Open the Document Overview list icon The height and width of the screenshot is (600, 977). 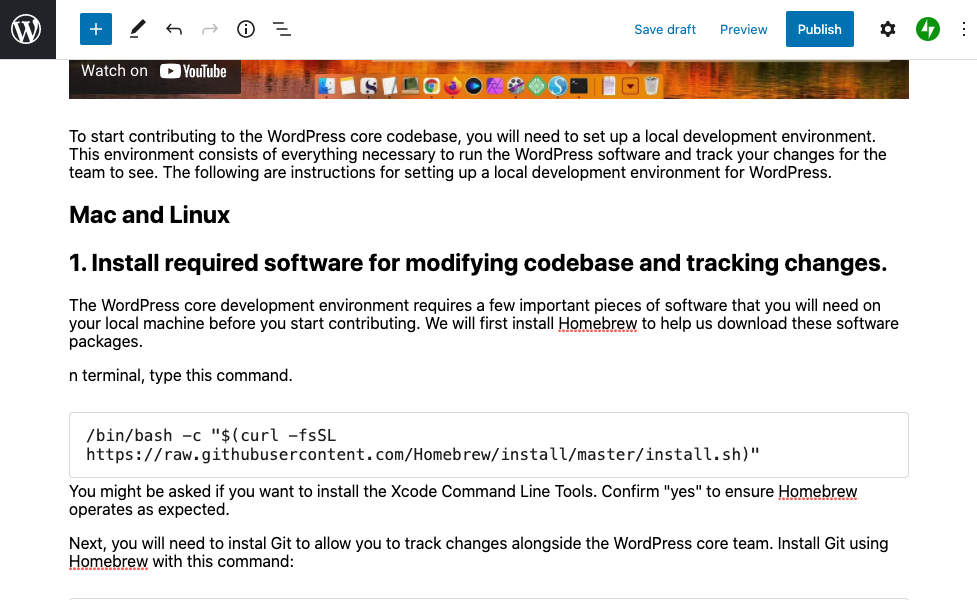coord(282,29)
